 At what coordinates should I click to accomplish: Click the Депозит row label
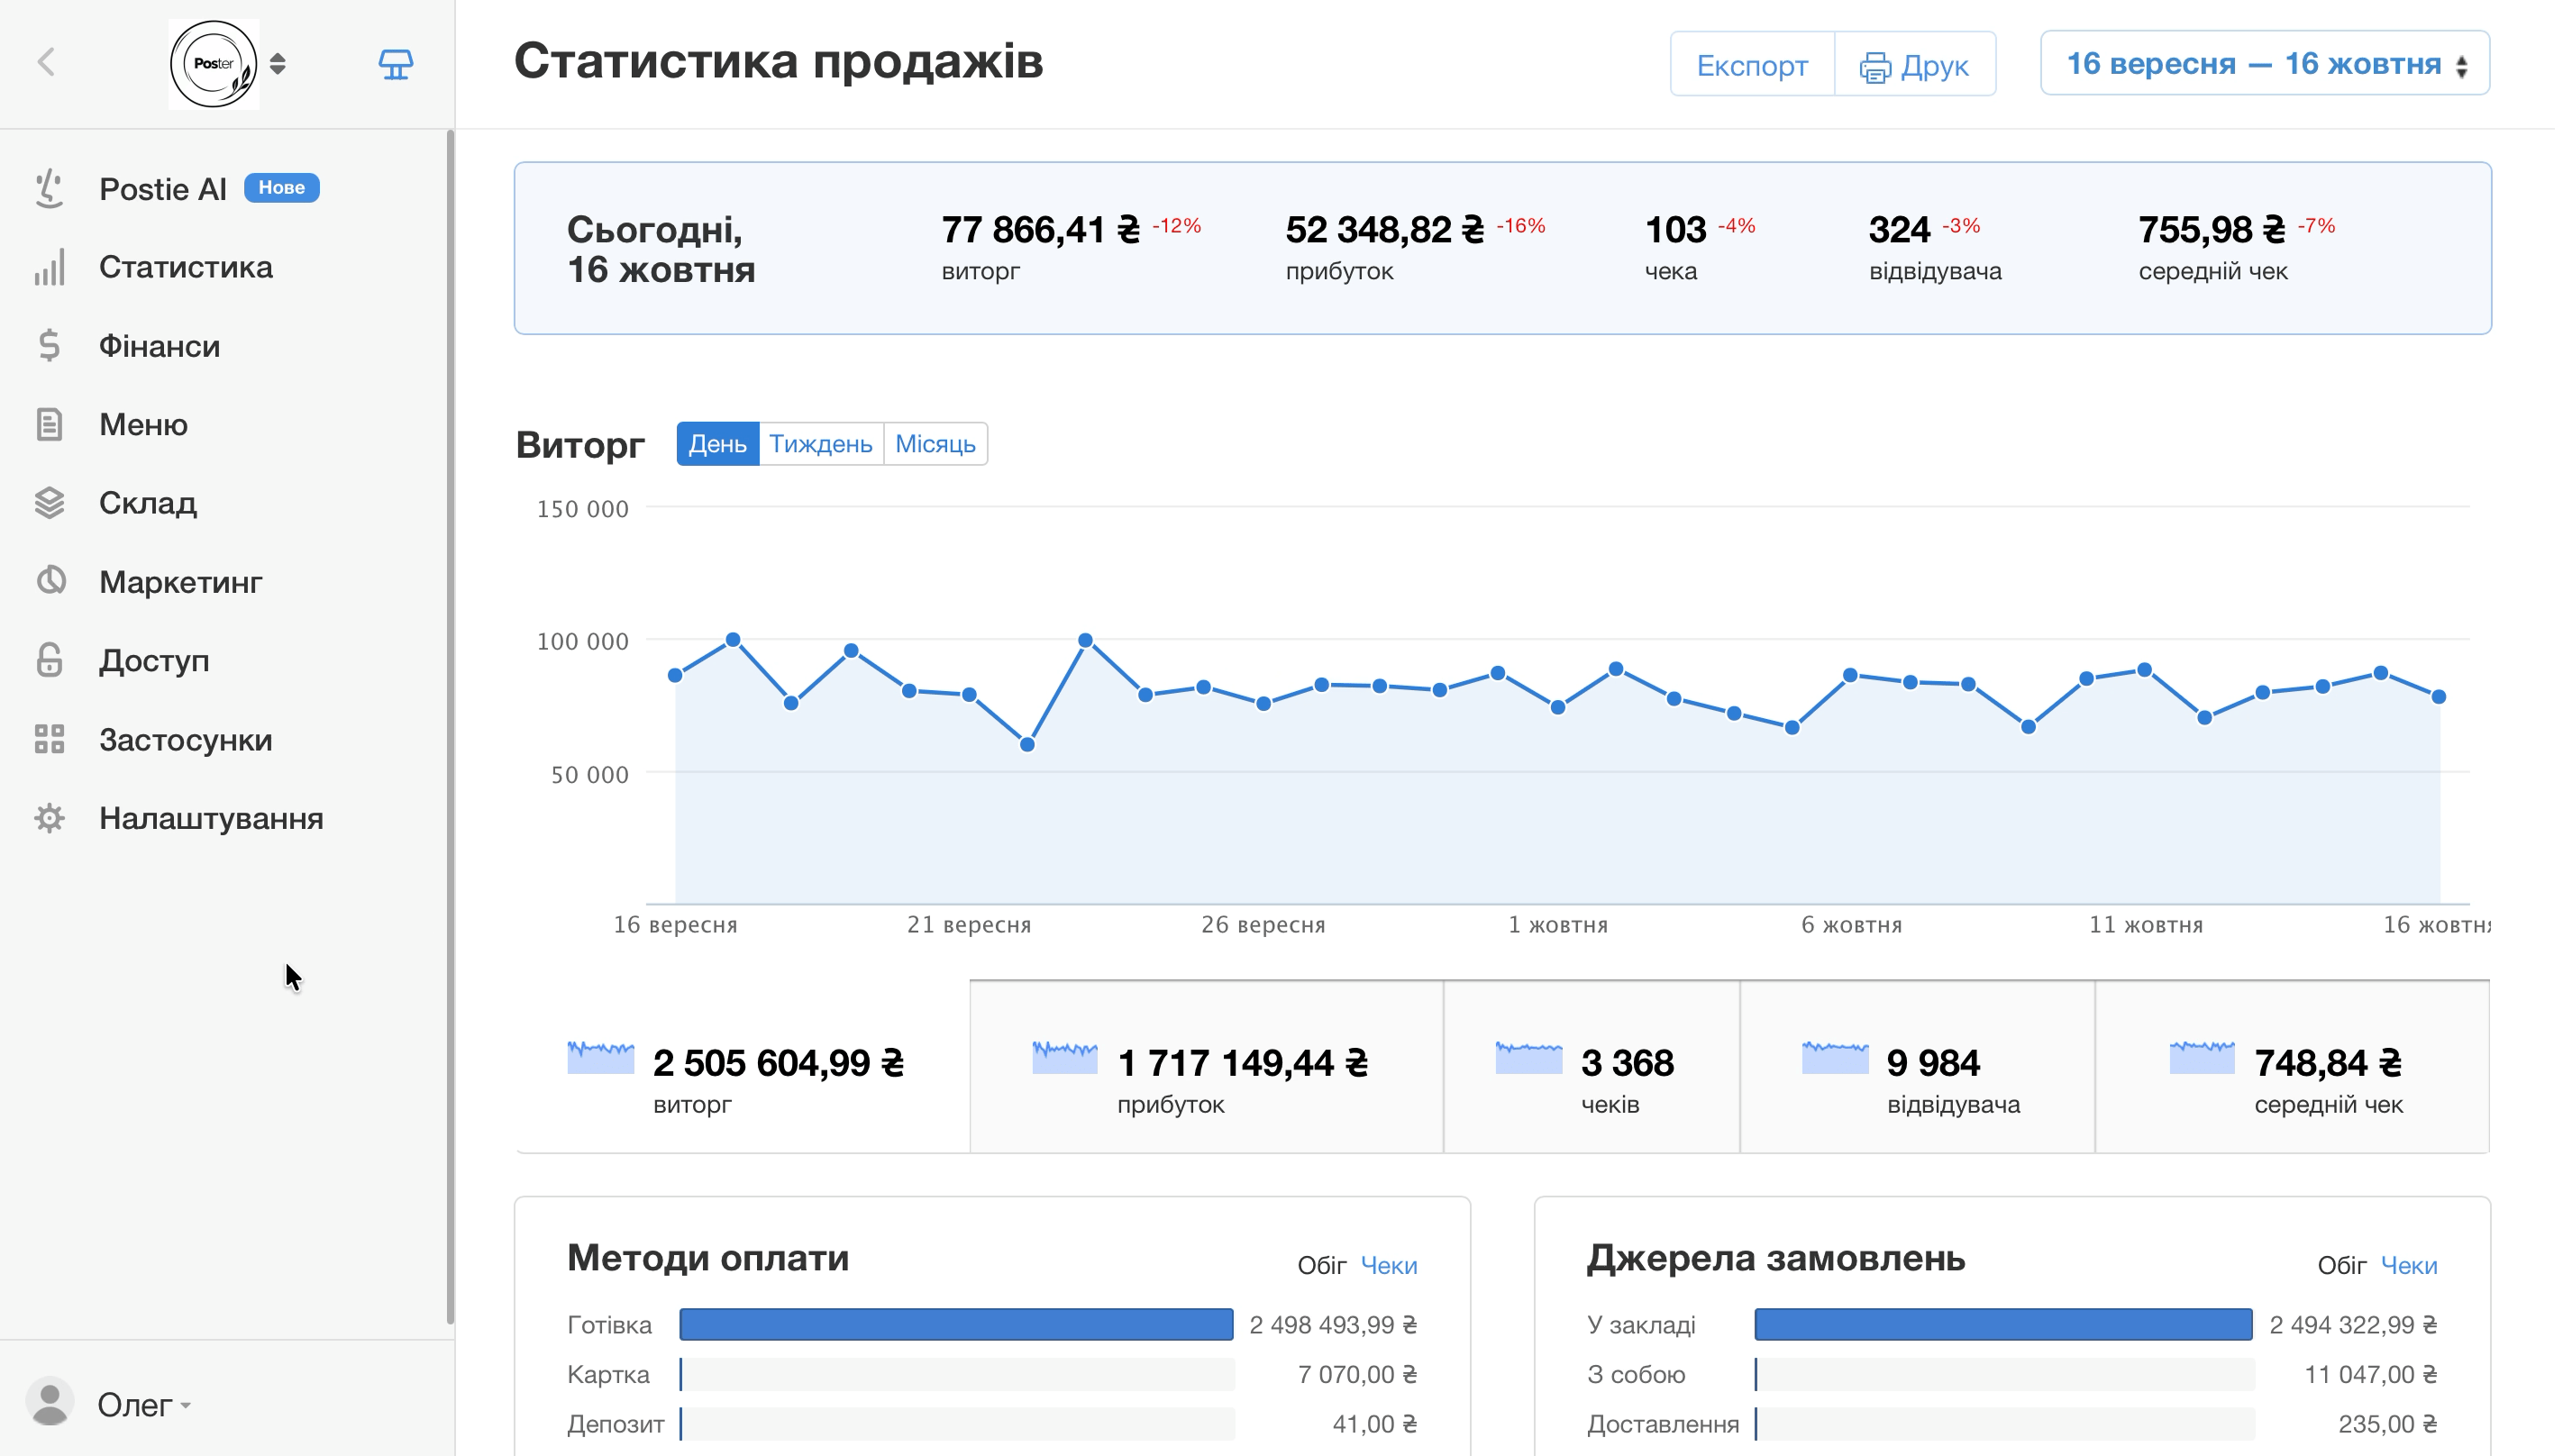(x=617, y=1426)
